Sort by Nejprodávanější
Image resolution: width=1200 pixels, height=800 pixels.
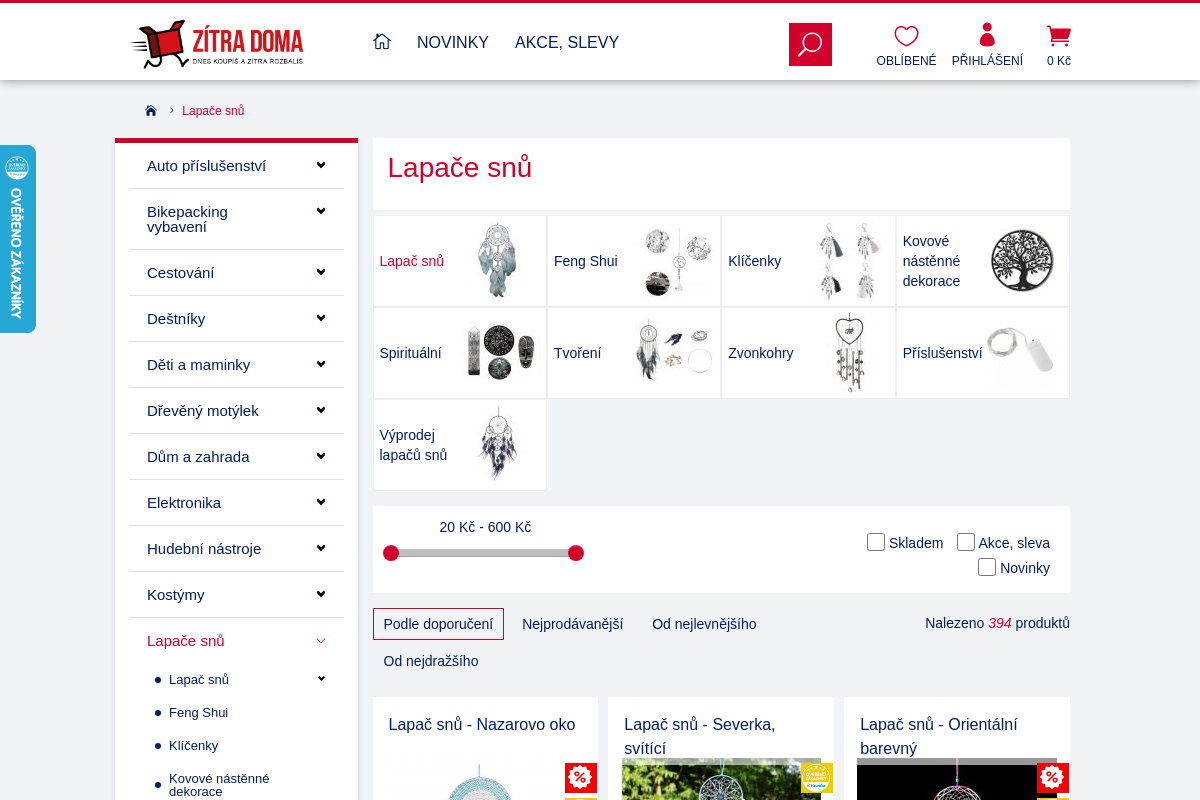(572, 624)
